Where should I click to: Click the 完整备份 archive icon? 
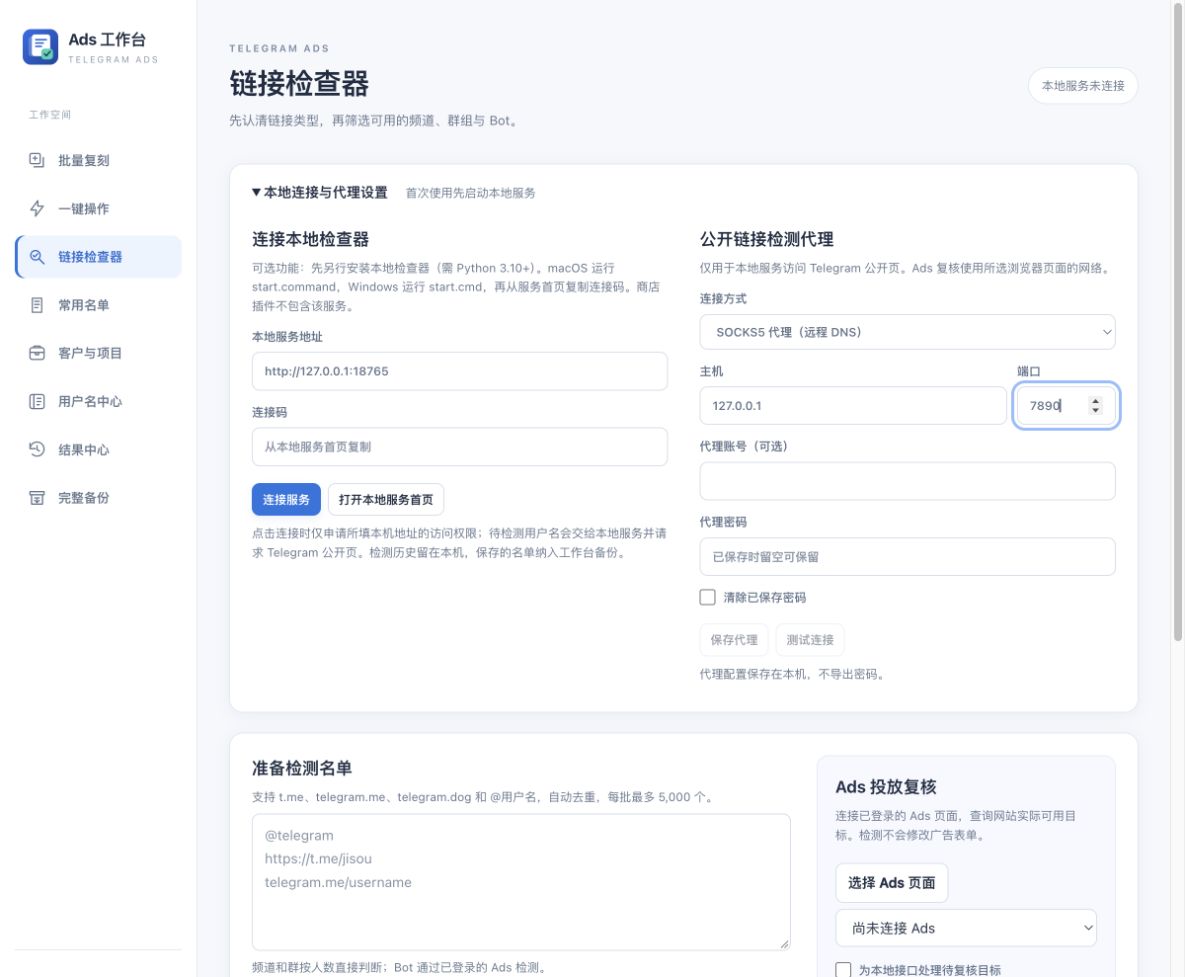click(x=36, y=498)
